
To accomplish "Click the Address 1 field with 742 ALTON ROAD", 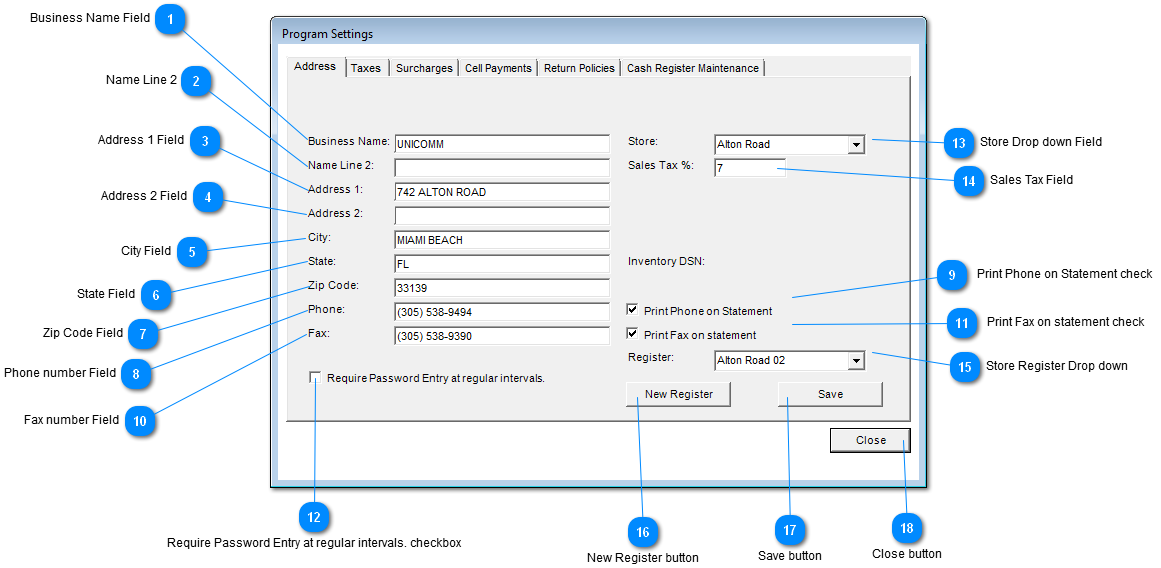I will (502, 192).
